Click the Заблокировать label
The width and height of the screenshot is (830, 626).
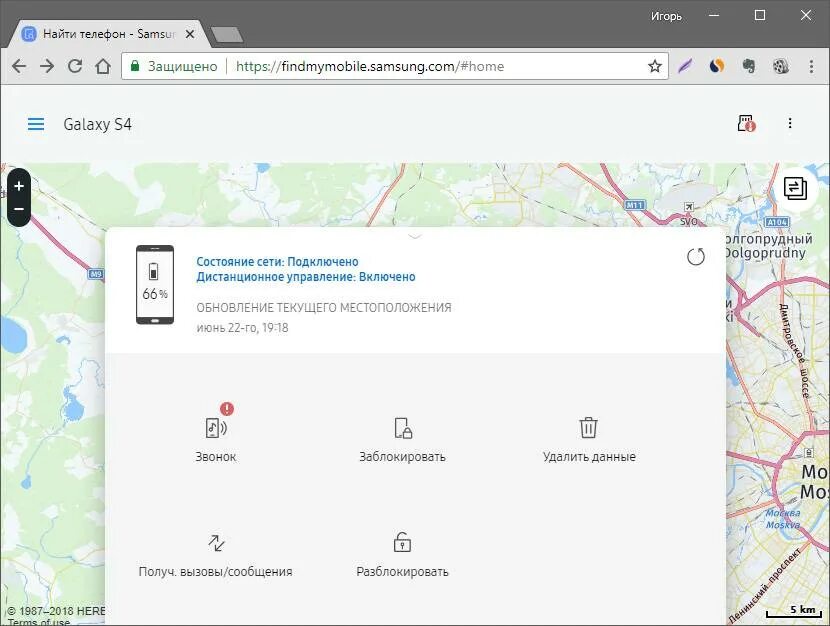pos(402,457)
